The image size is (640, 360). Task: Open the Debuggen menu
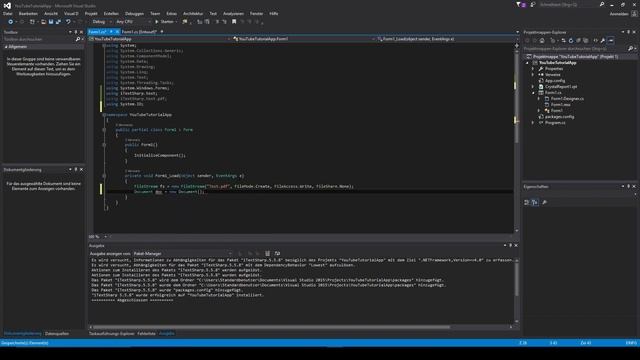pyautogui.click(x=134, y=13)
